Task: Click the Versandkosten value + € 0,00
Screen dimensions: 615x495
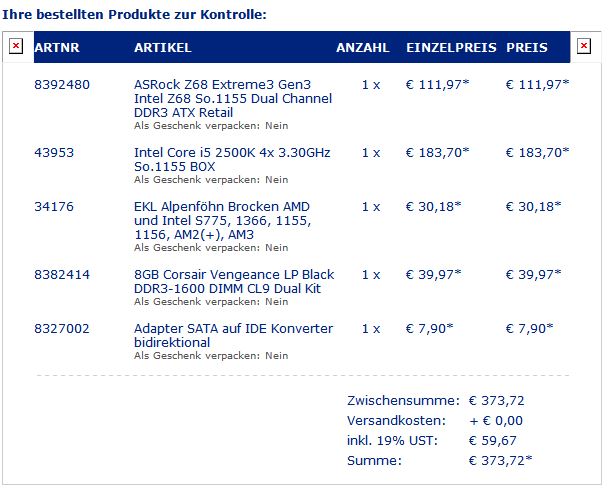Action: (x=496, y=421)
